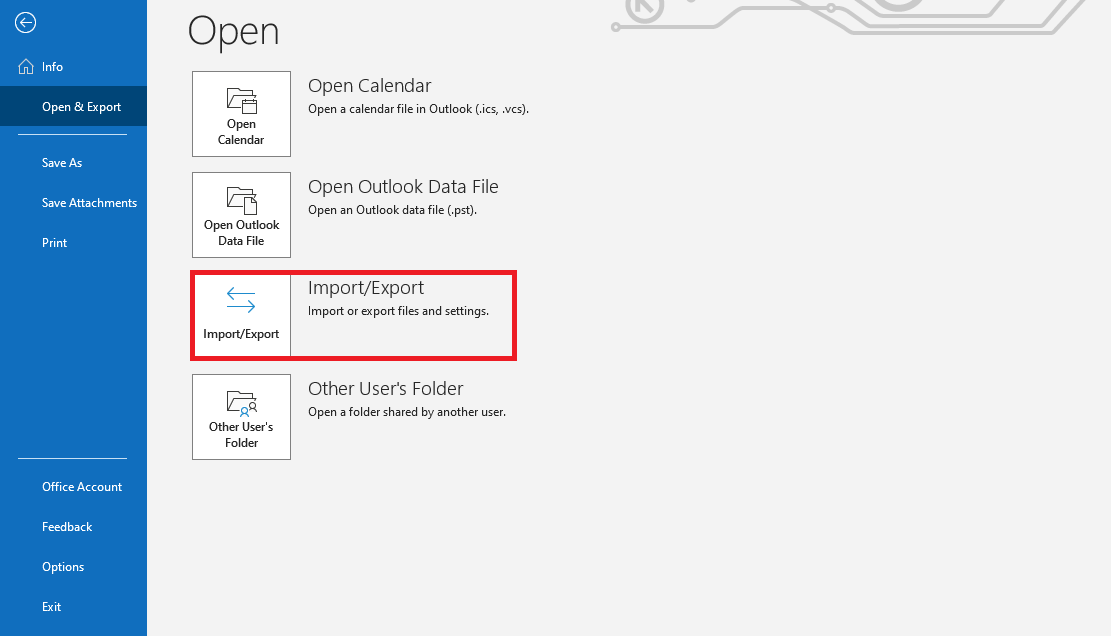Exit the Outlook application
This screenshot has width=1111, height=636.
tap(51, 606)
